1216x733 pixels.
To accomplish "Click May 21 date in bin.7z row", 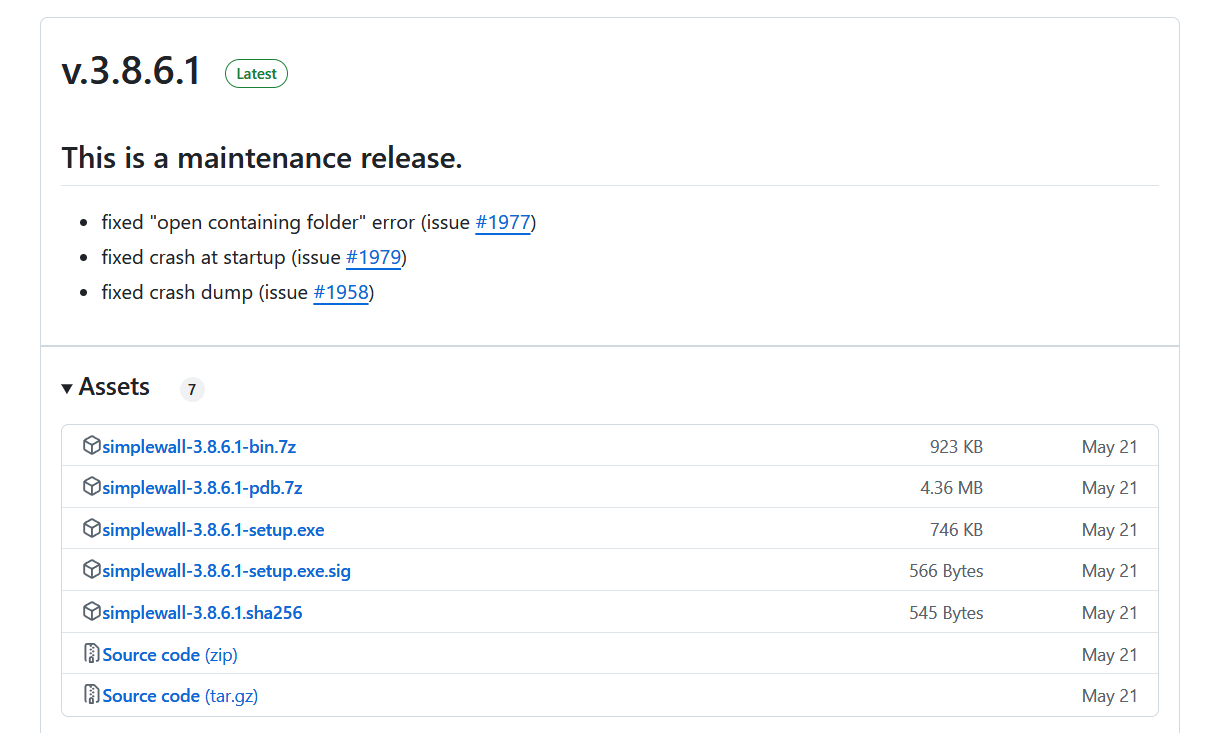I will 1110,447.
